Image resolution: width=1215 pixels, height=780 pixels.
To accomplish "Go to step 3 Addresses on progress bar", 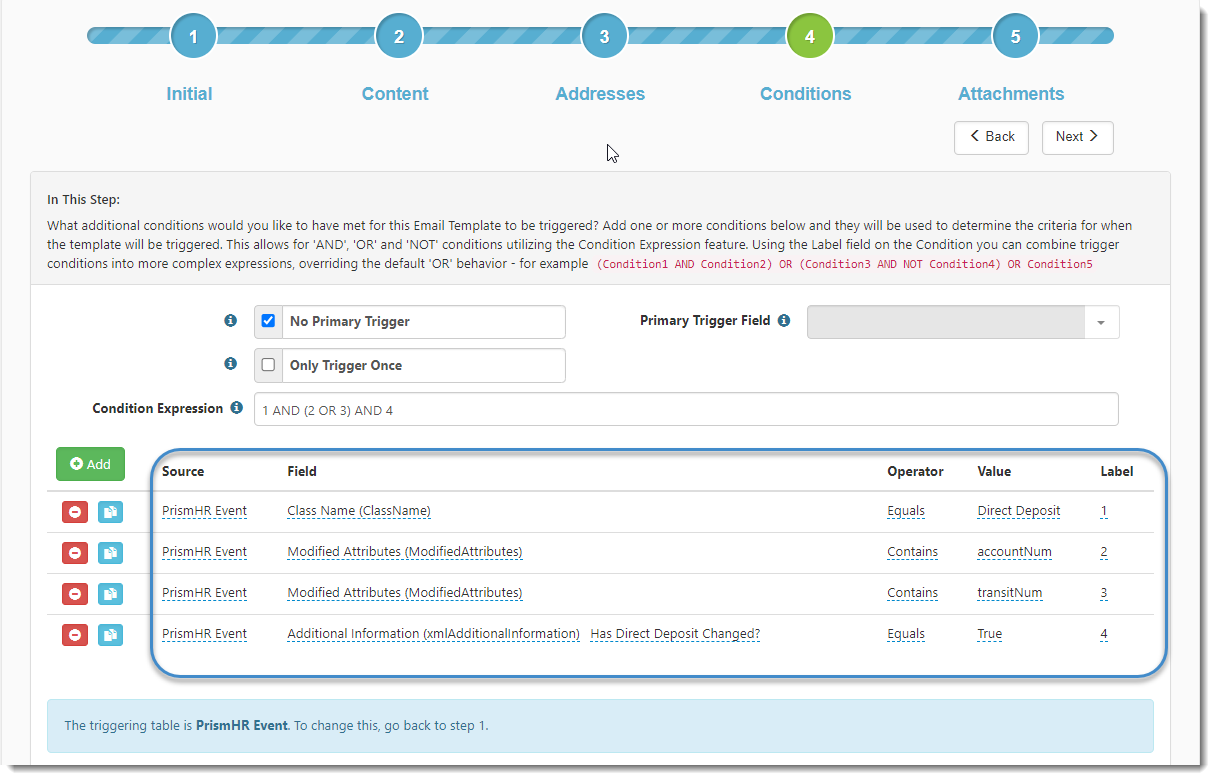I will [x=604, y=37].
